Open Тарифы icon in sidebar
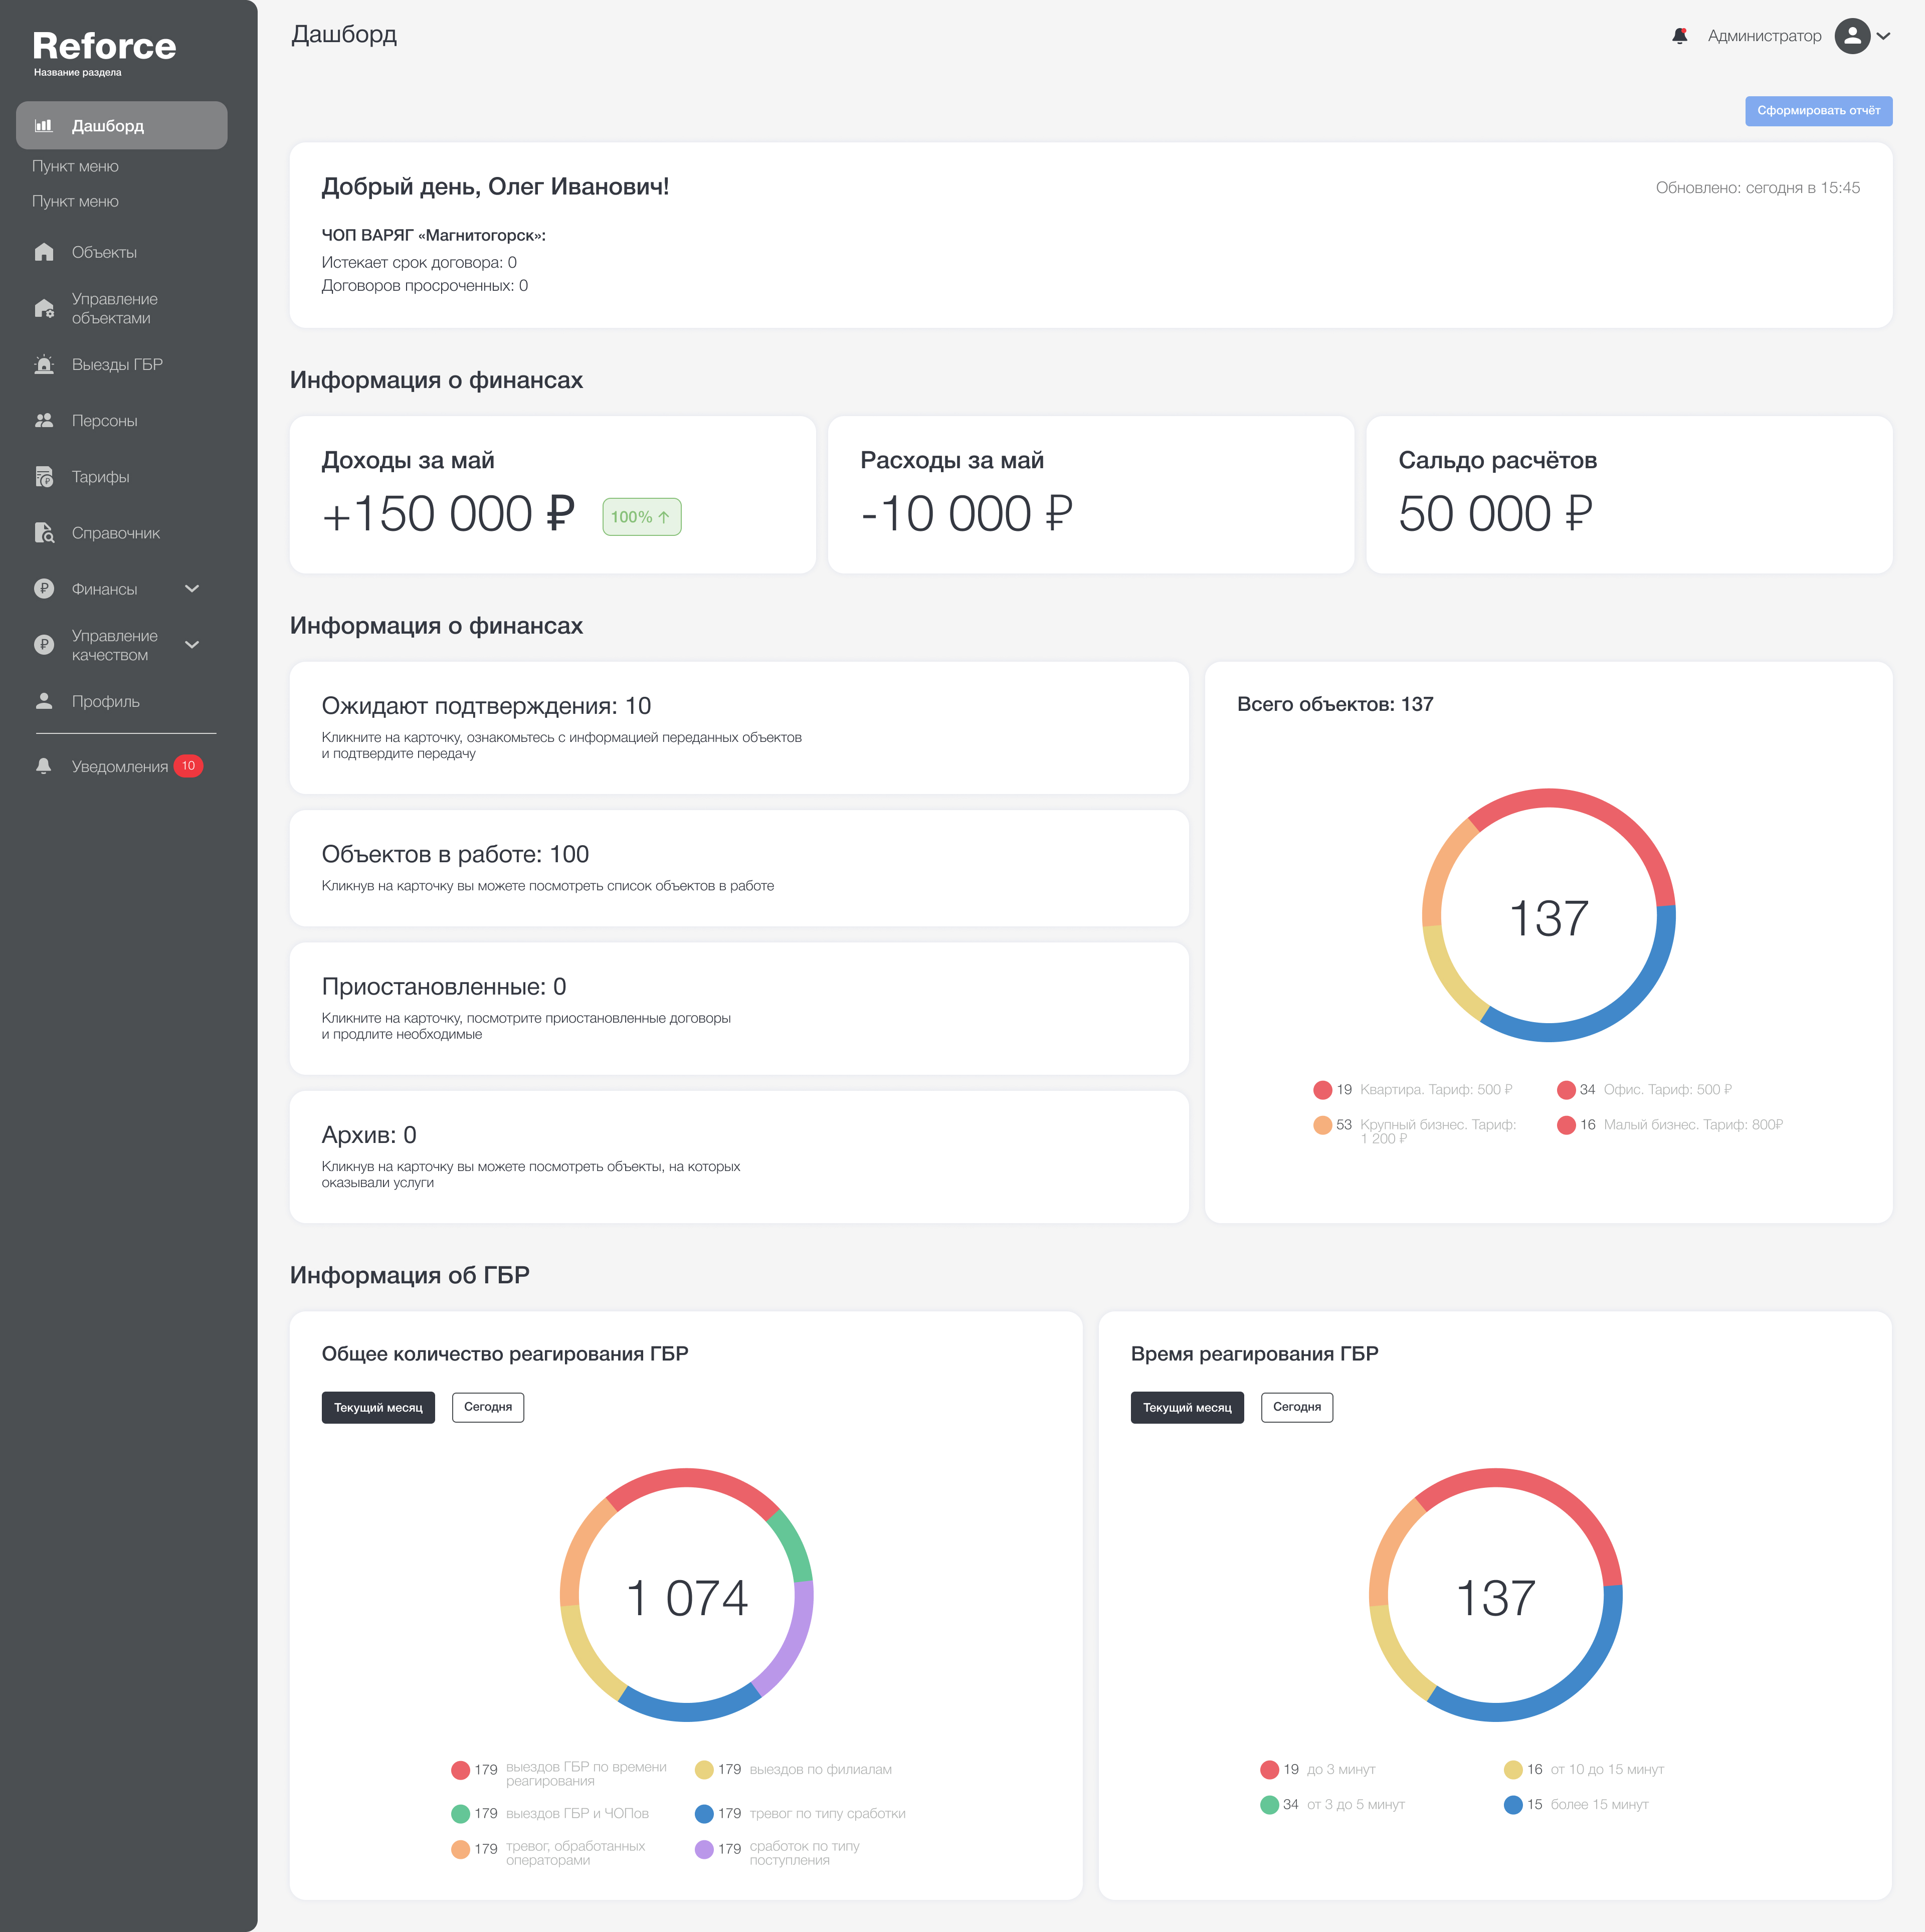1925x1932 pixels. (x=44, y=477)
